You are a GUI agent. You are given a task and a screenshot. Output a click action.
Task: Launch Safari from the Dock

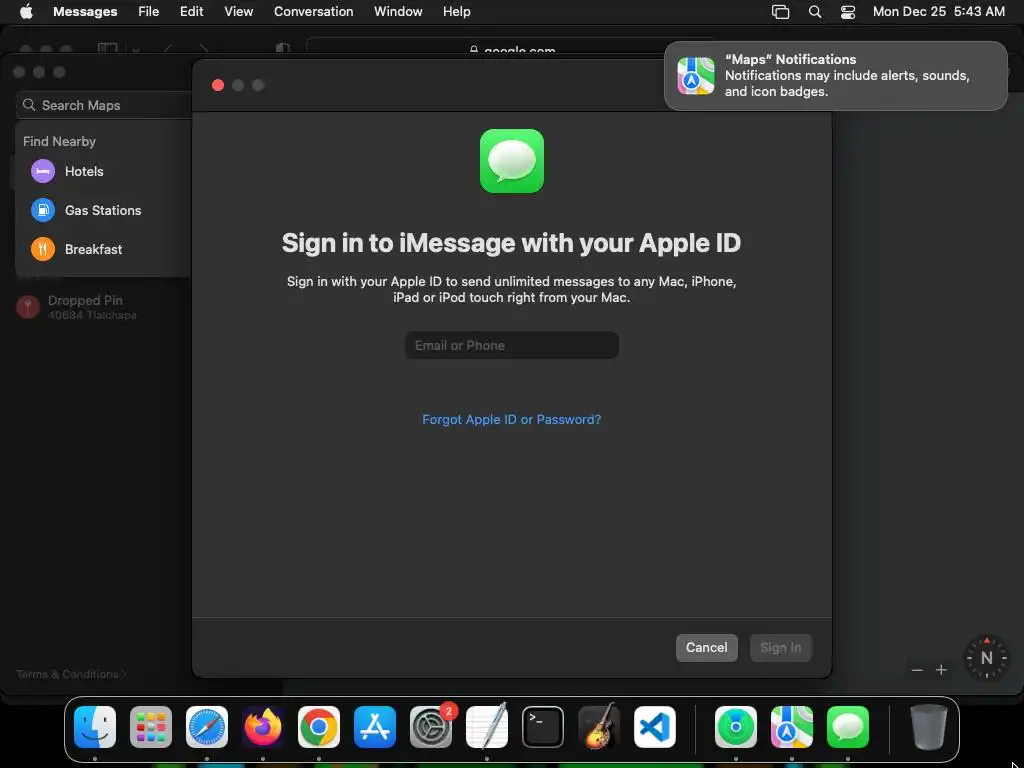coord(207,727)
